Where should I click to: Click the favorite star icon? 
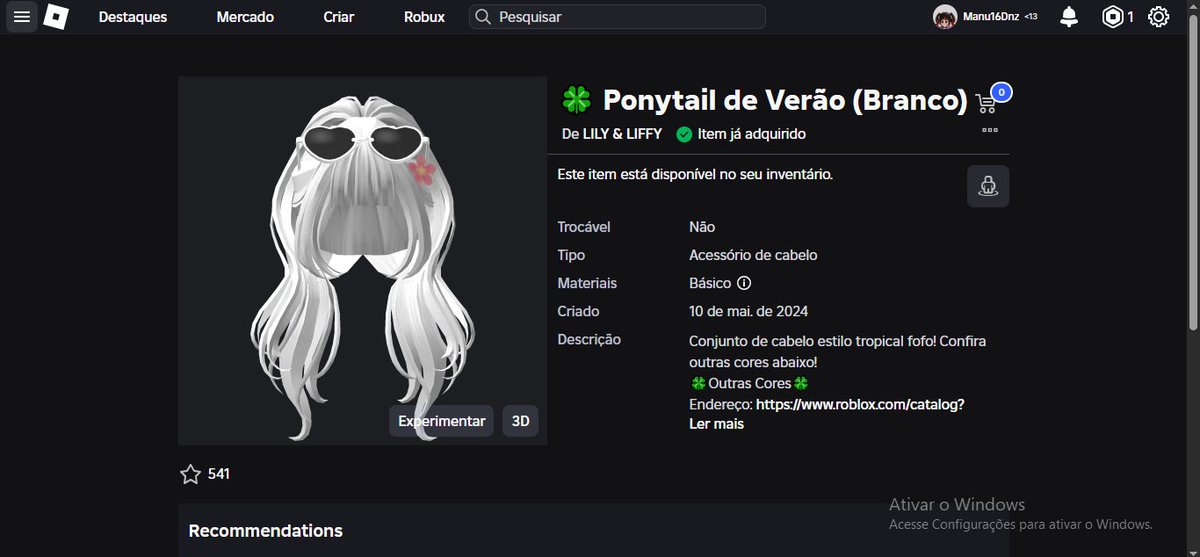click(x=190, y=474)
